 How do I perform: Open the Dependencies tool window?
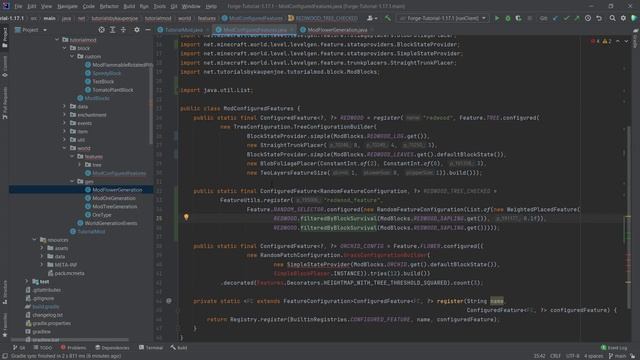click(112, 348)
